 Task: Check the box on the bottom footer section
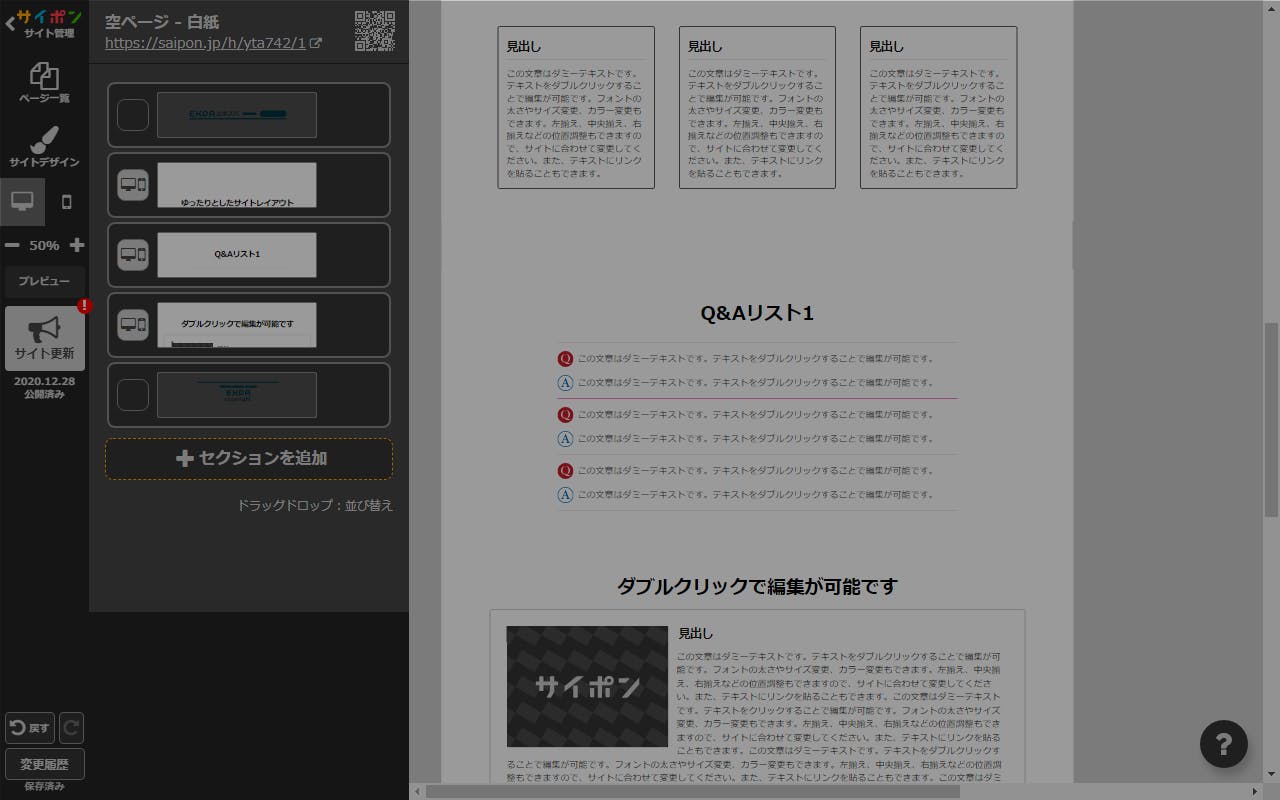133,395
